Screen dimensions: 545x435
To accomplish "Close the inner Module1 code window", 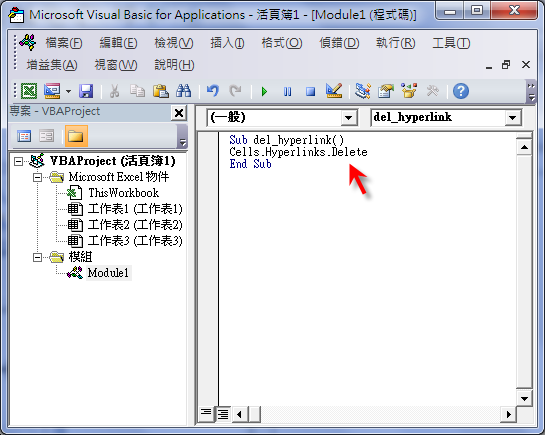I will pyautogui.click(x=526, y=65).
